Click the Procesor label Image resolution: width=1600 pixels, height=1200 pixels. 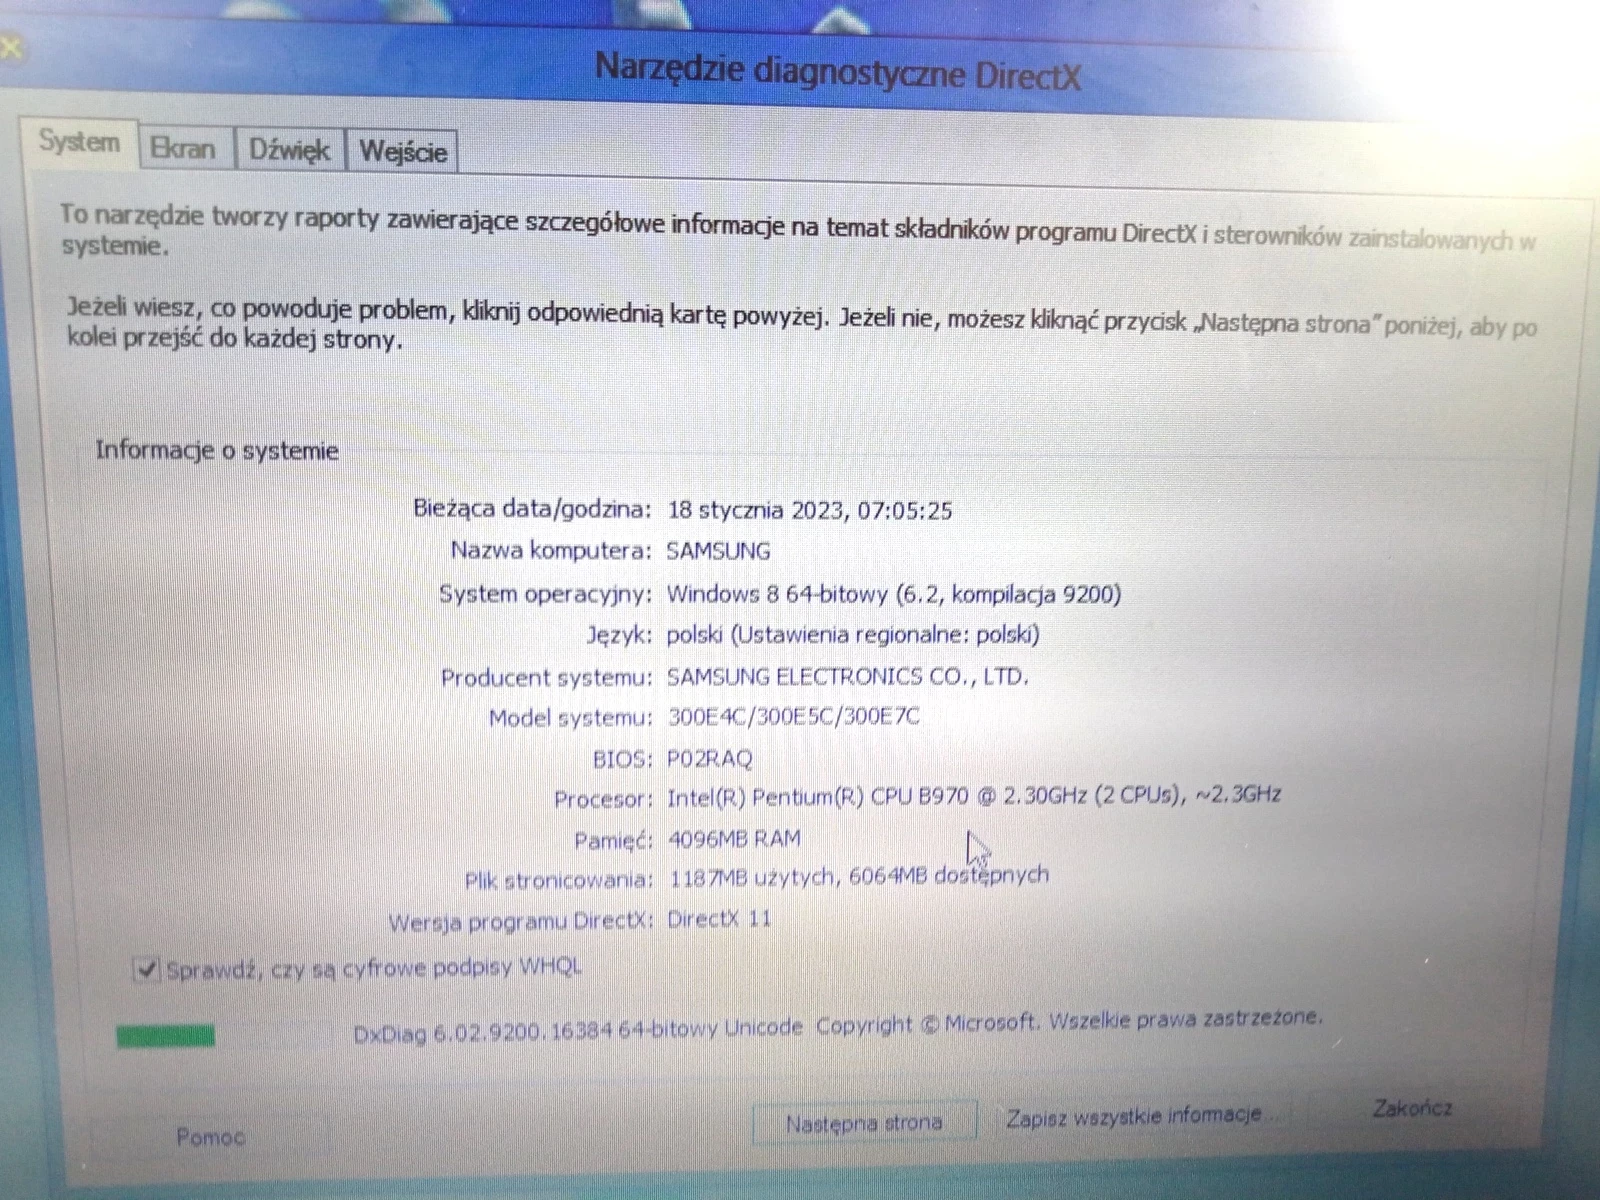603,799
